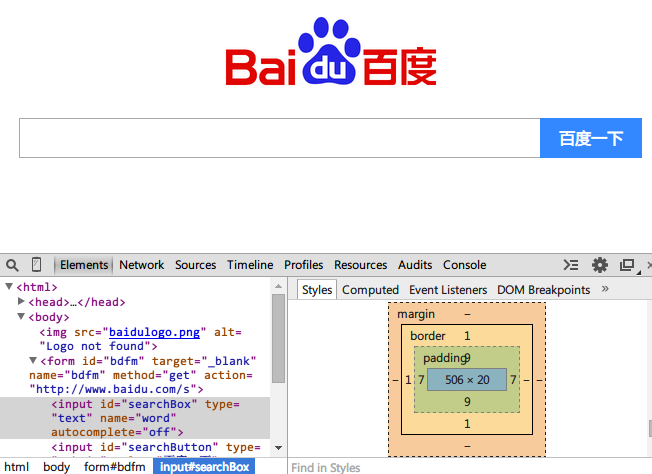Open the Elements tab
The height and width of the screenshot is (474, 652).
click(x=84, y=265)
